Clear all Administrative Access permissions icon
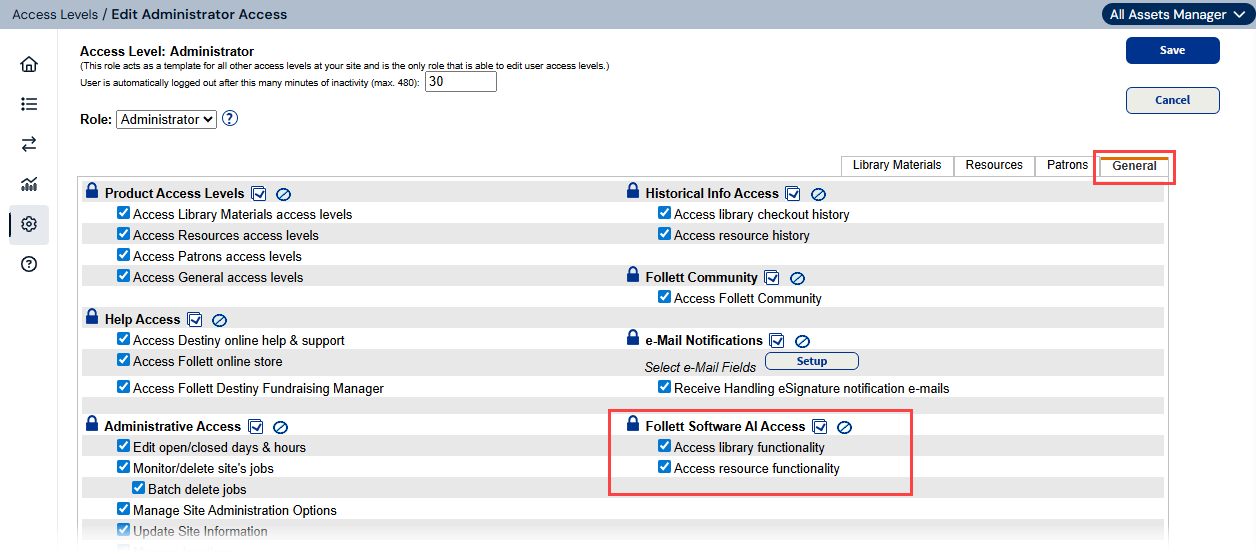 click(x=280, y=427)
